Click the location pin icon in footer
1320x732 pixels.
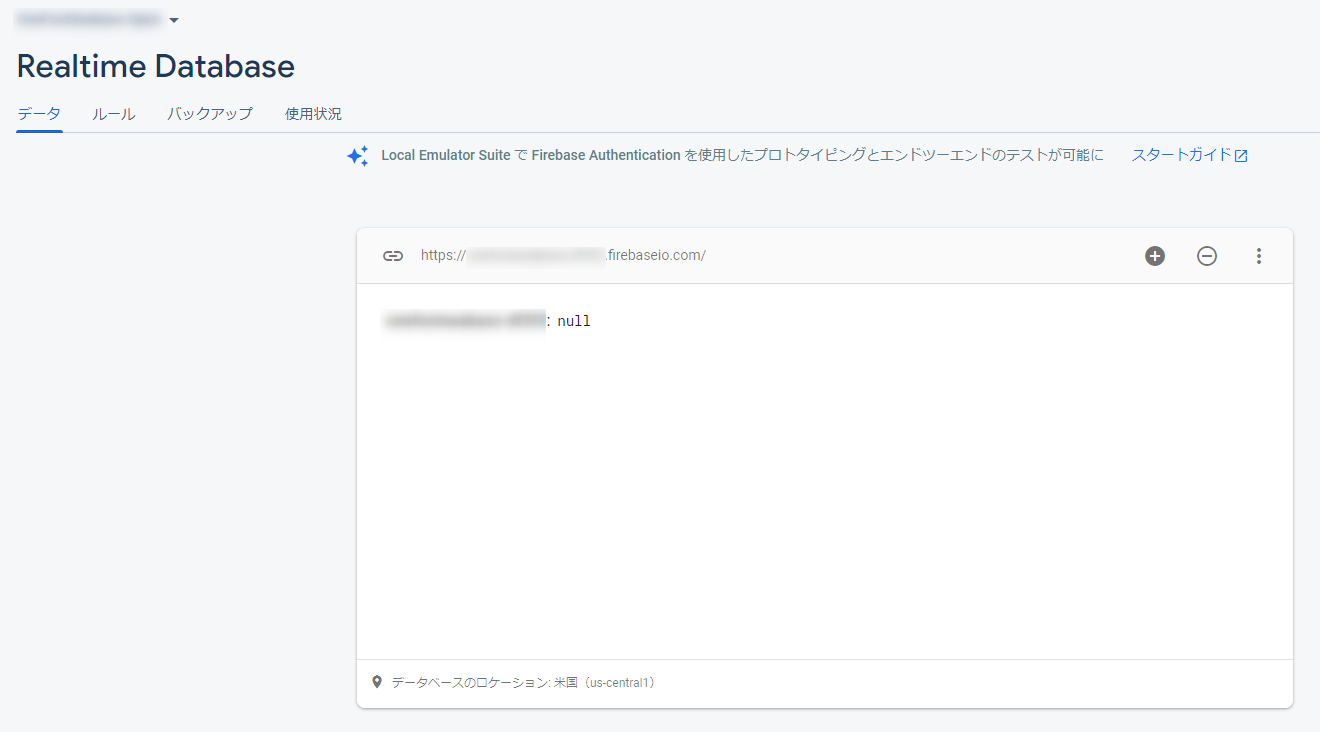tap(377, 682)
